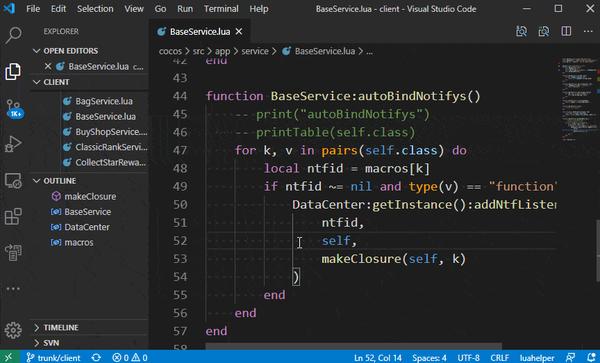The width and height of the screenshot is (600, 363).
Task: Open notifications bell in status bar
Action: pyautogui.click(x=592, y=358)
